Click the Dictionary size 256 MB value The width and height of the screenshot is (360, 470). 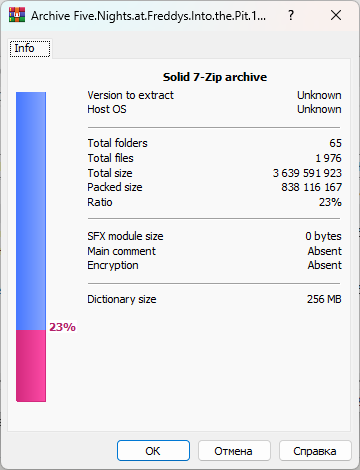click(324, 299)
